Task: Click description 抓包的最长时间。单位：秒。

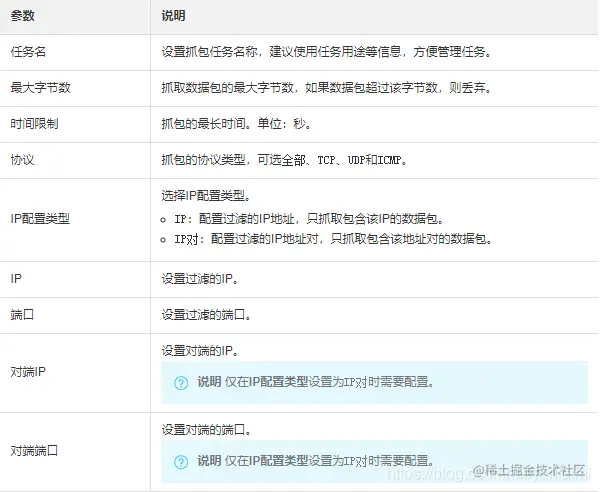Action: pos(236,124)
